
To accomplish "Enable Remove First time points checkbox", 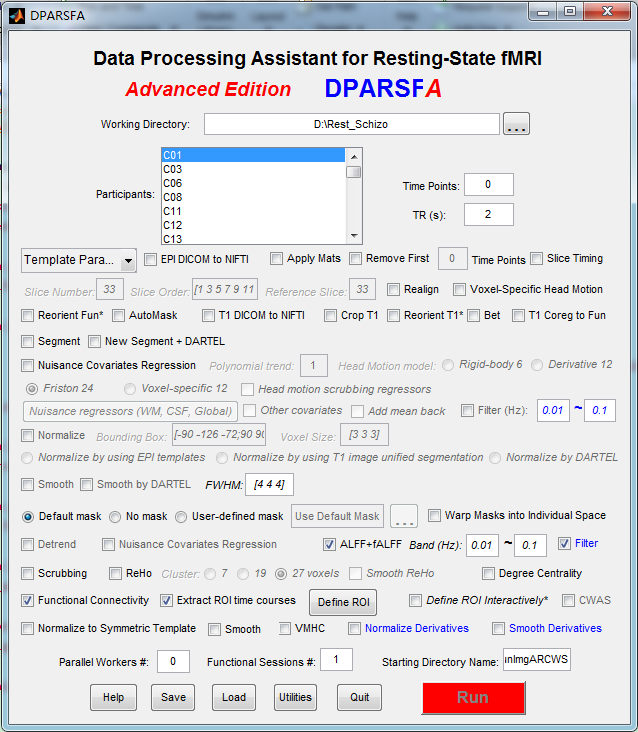I will 356,259.
